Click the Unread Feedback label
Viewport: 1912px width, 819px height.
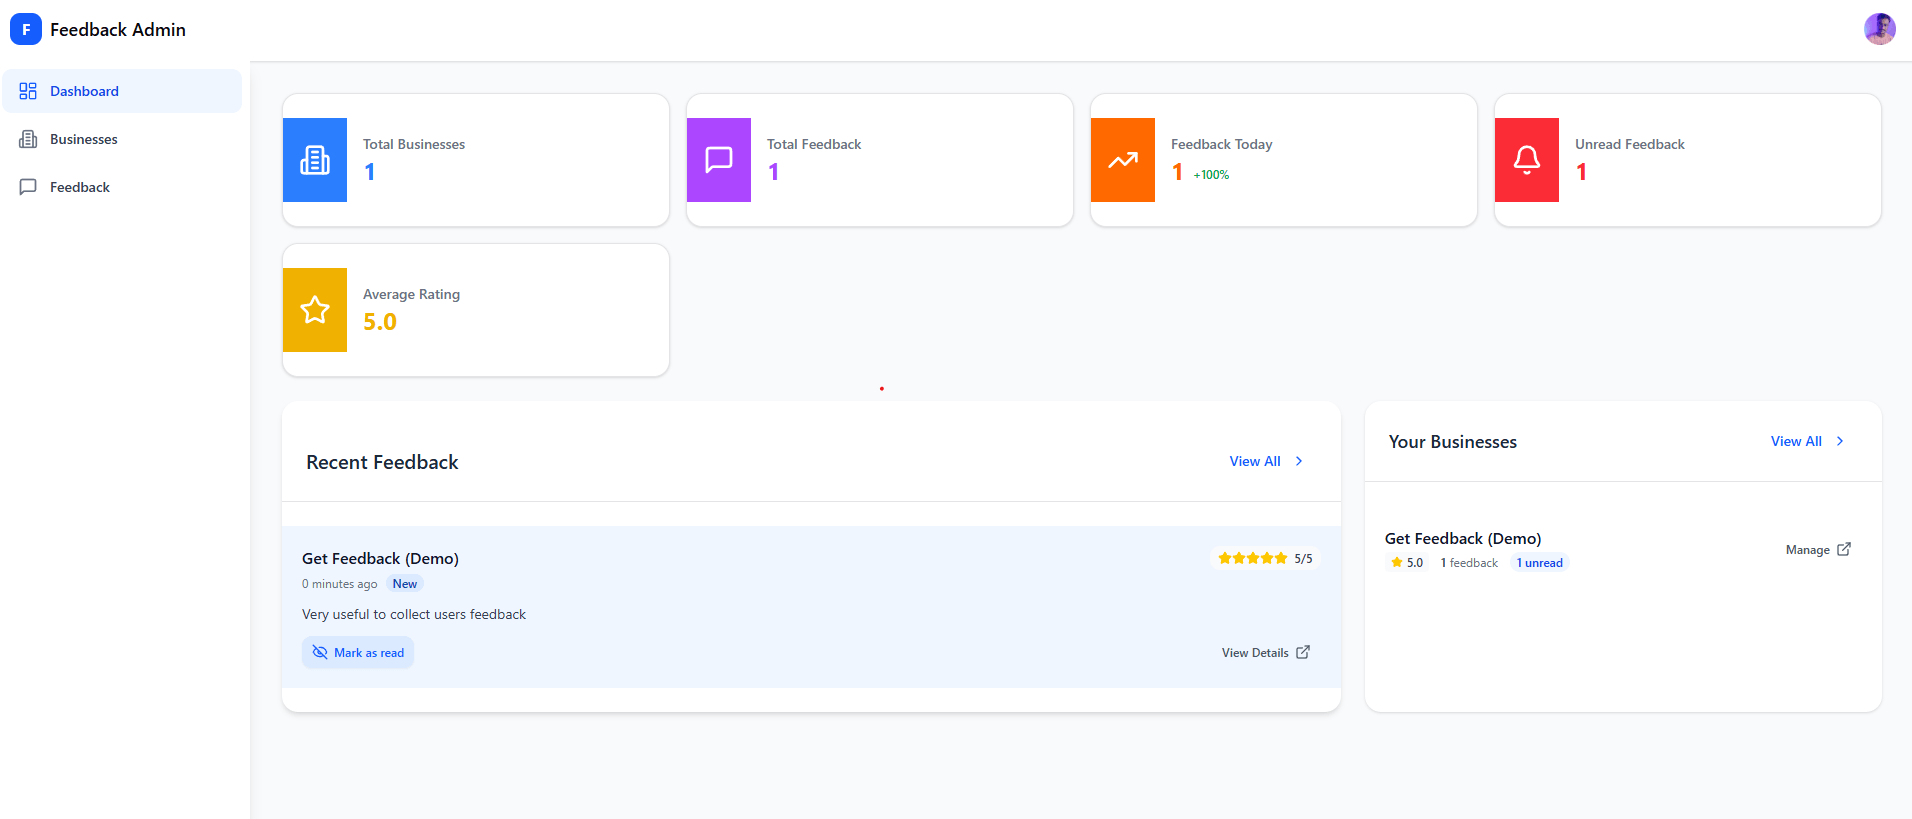point(1630,144)
